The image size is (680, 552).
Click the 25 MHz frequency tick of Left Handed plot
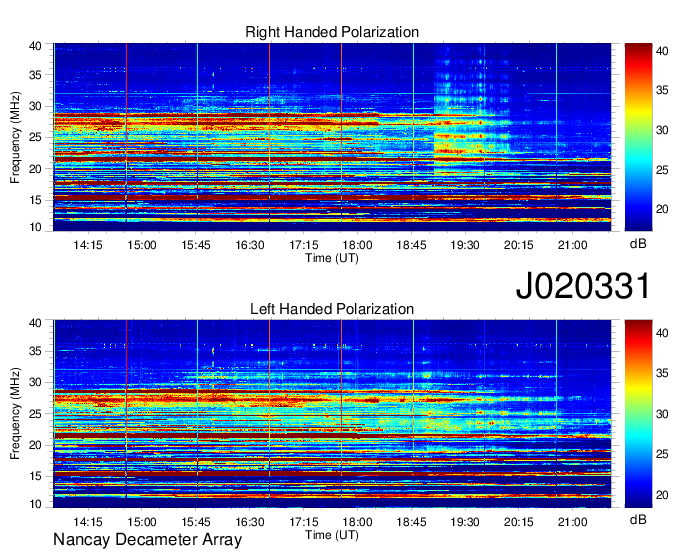pyautogui.click(x=36, y=414)
